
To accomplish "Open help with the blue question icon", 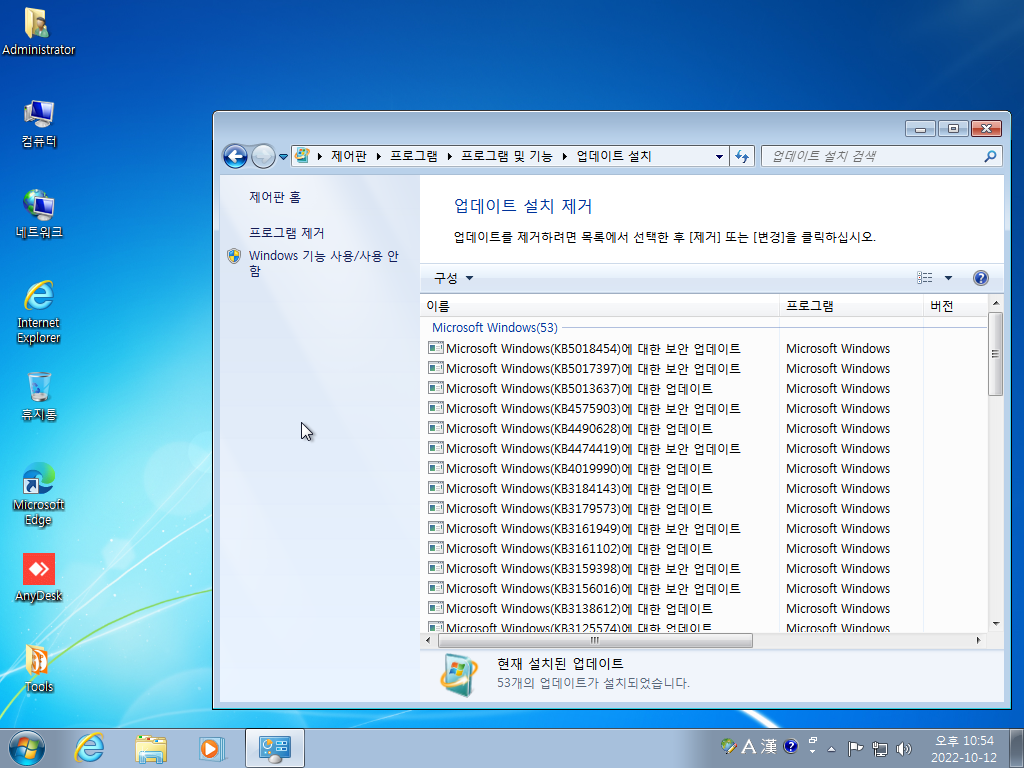I will [x=980, y=278].
